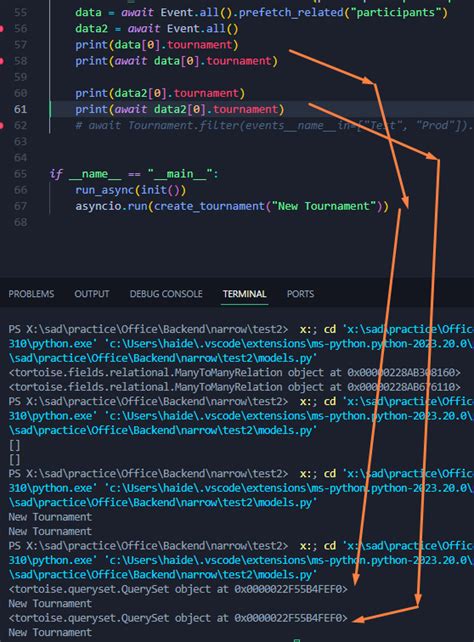This screenshot has height=642, width=474.
Task: Toggle breakpoint dot on line 58
Action: (x=2, y=61)
